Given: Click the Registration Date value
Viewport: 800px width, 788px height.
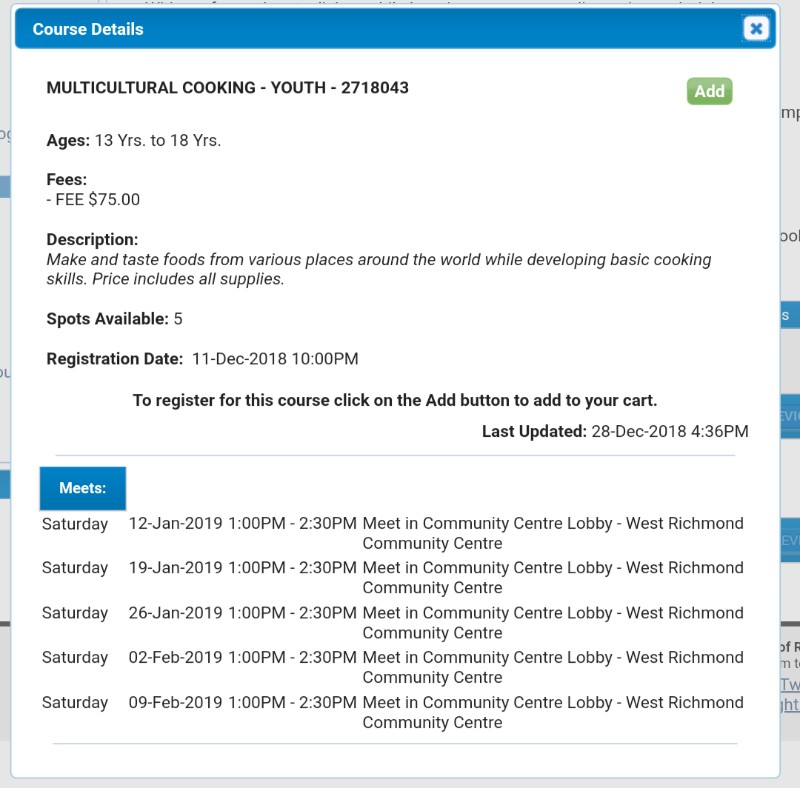Looking at the screenshot, I should click(x=274, y=359).
